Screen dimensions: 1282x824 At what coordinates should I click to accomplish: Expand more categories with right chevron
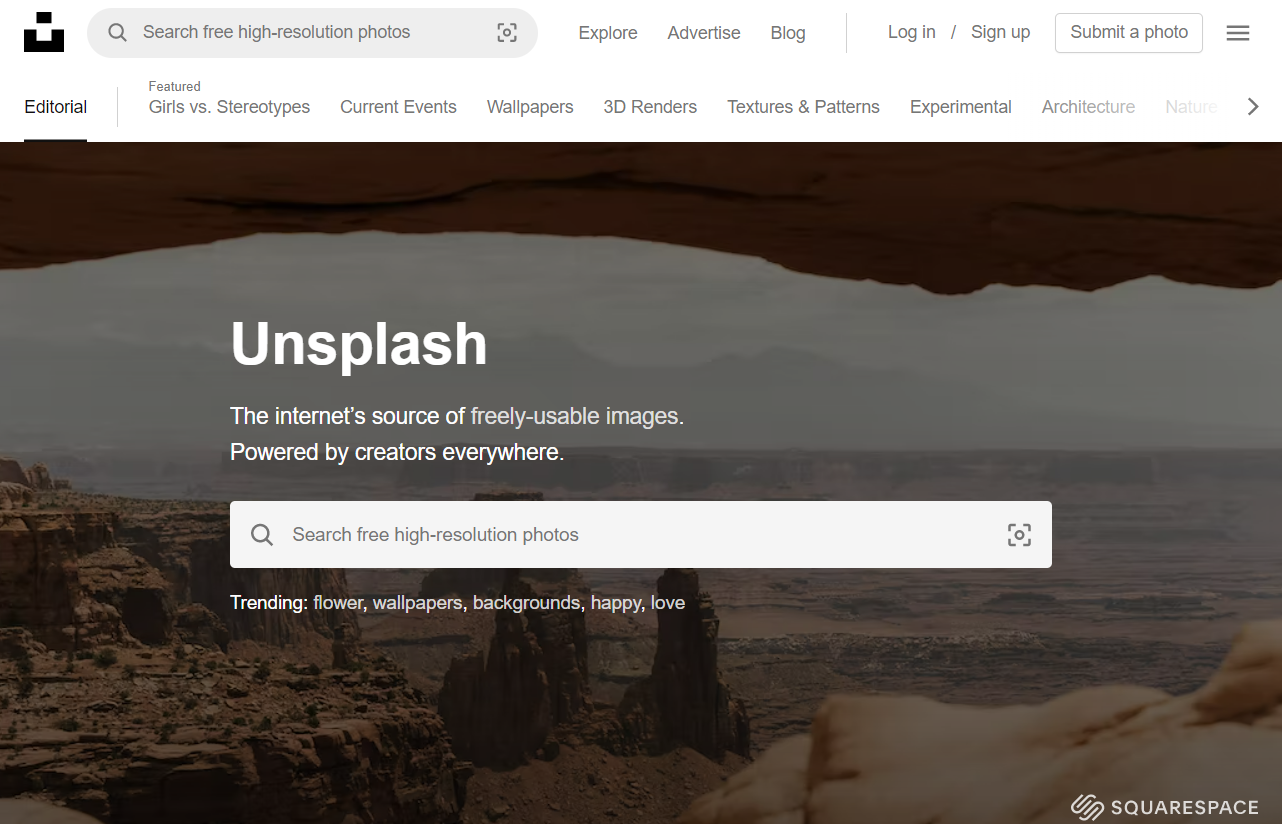point(1253,107)
